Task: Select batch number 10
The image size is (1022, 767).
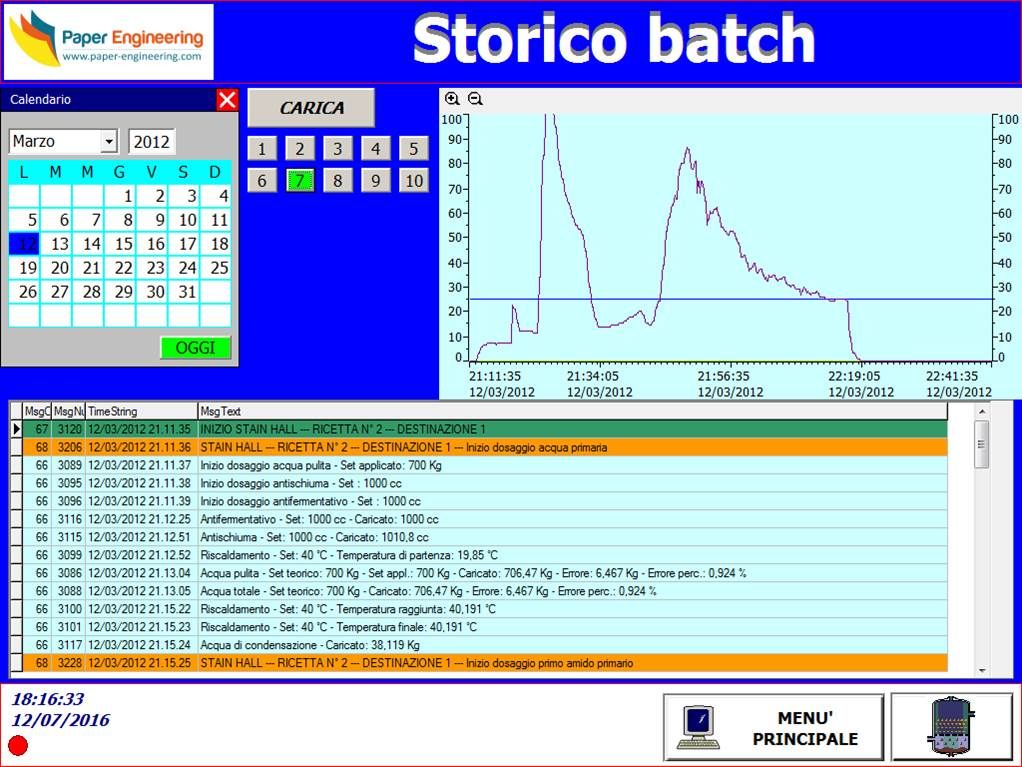Action: (x=414, y=180)
